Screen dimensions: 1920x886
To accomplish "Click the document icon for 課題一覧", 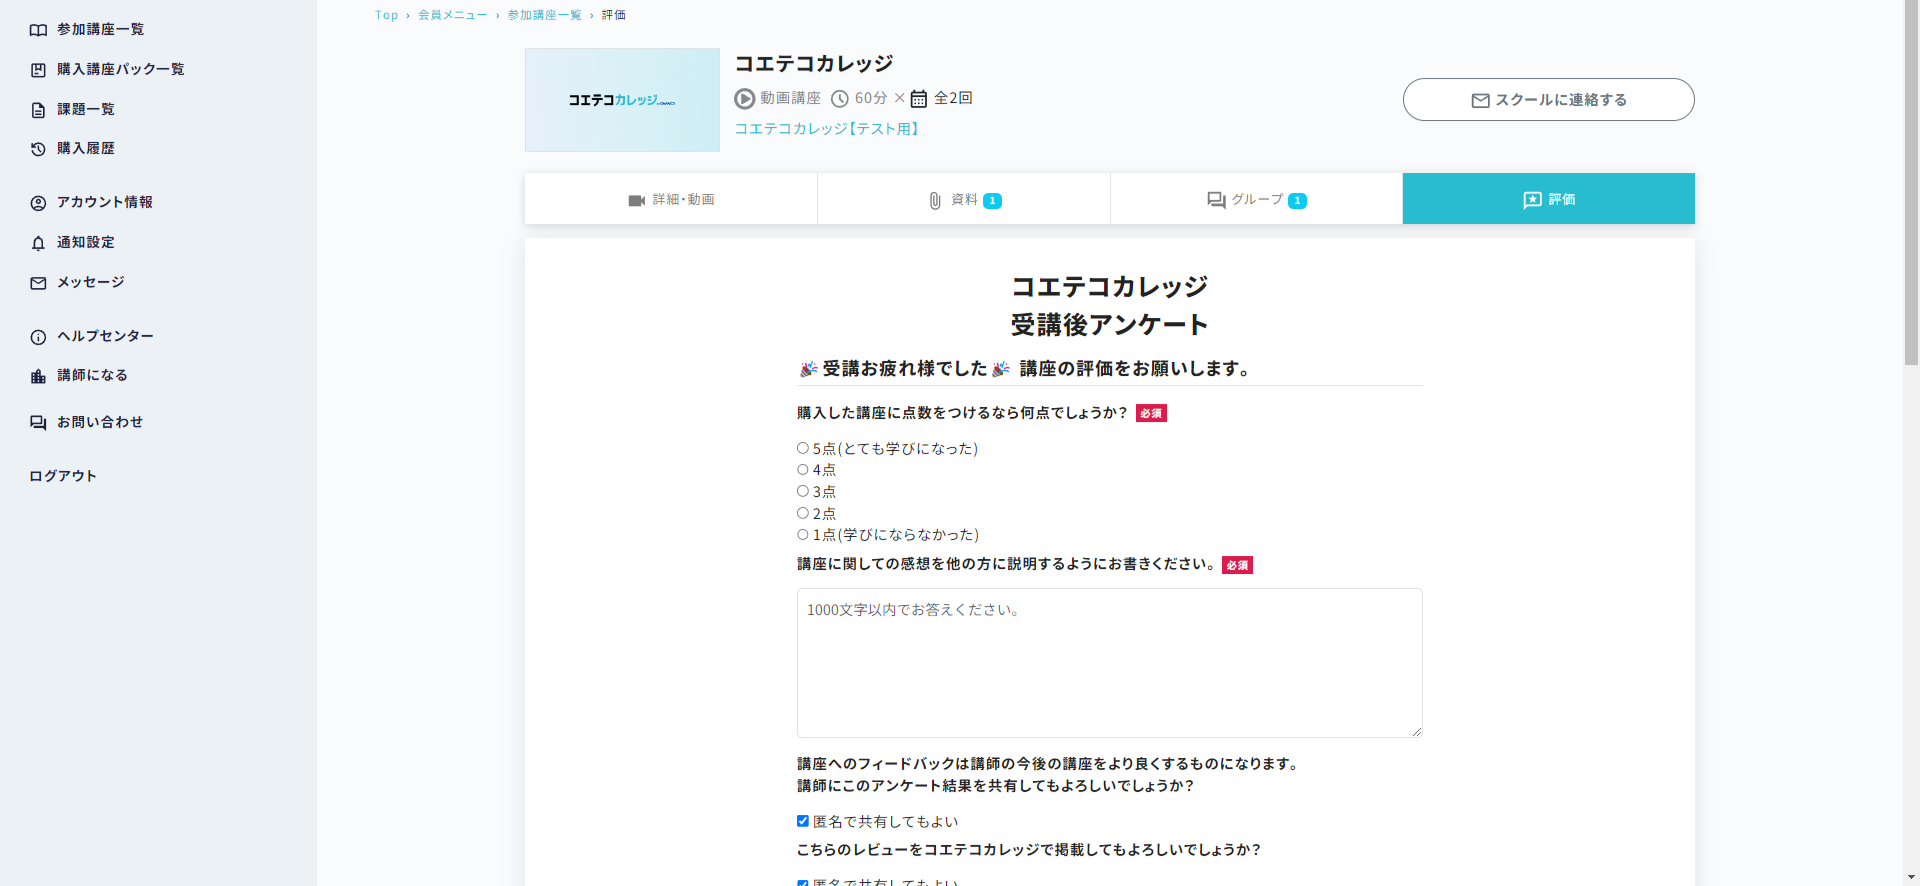I will (38, 110).
